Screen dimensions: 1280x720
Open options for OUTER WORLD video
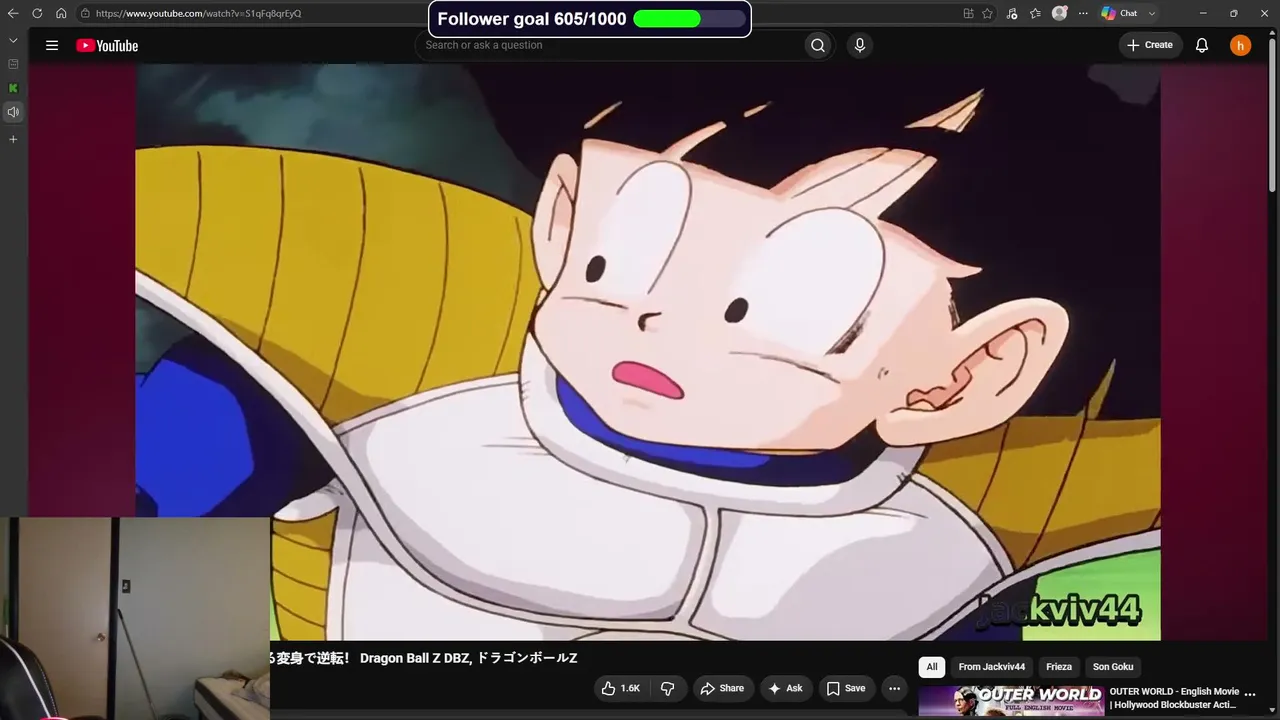pos(1249,693)
